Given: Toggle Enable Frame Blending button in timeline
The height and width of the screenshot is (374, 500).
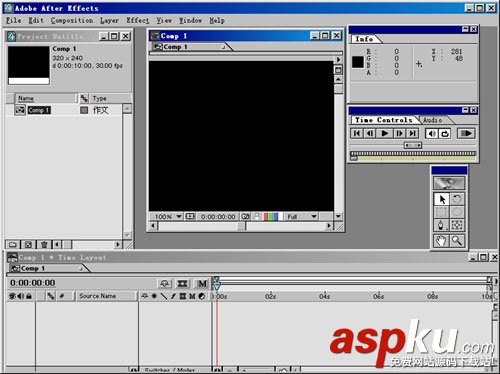Looking at the screenshot, I should click(182, 283).
